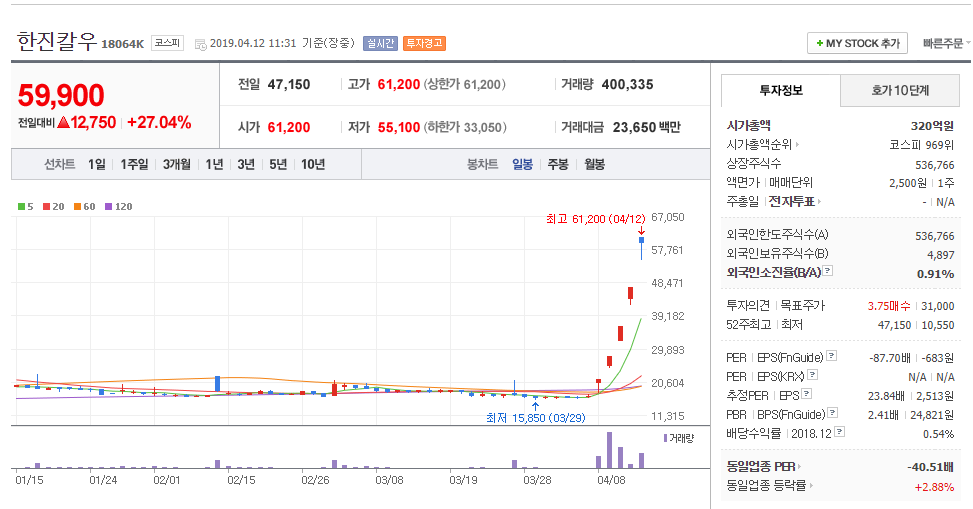Viewport: 973px width, 509px height.
Task: Open the 시가총액순위 link
Action: pos(763,145)
